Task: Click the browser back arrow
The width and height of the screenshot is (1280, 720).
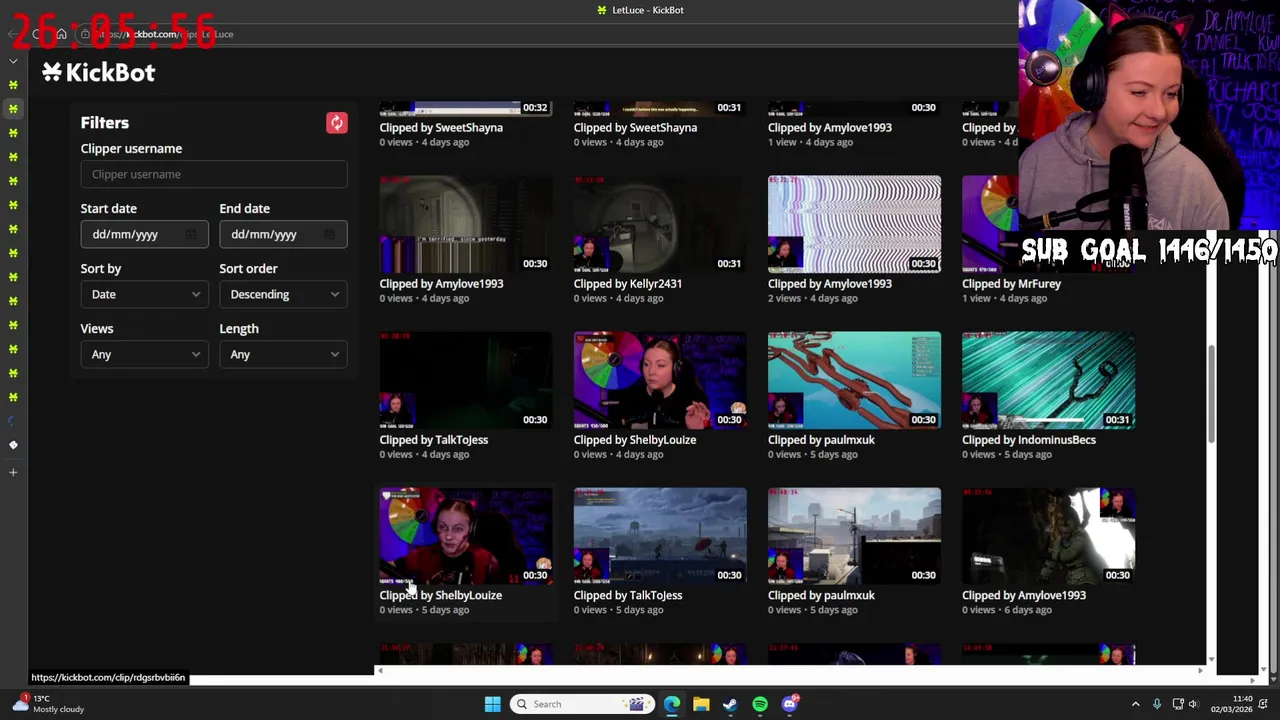Action: click(x=12, y=34)
